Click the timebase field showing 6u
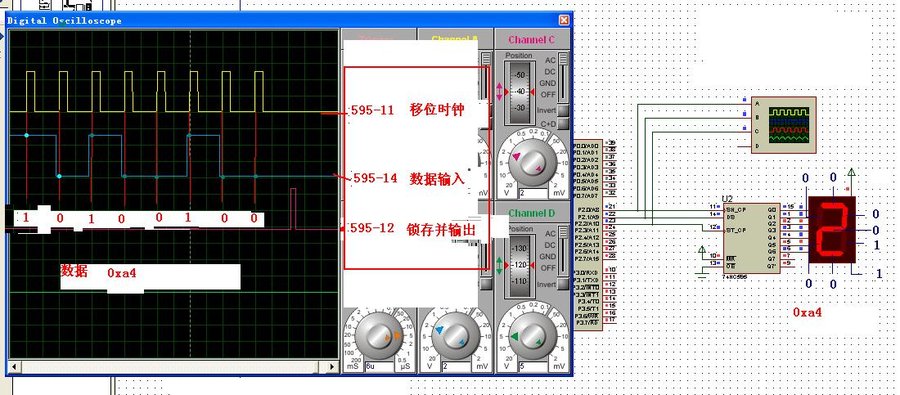Image resolution: width=900 pixels, height=395 pixels. (x=380, y=366)
